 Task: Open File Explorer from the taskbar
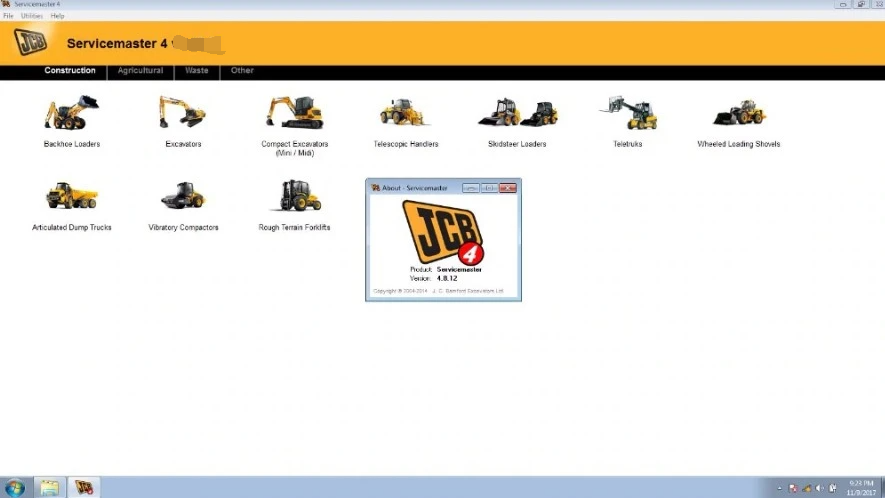(x=49, y=488)
